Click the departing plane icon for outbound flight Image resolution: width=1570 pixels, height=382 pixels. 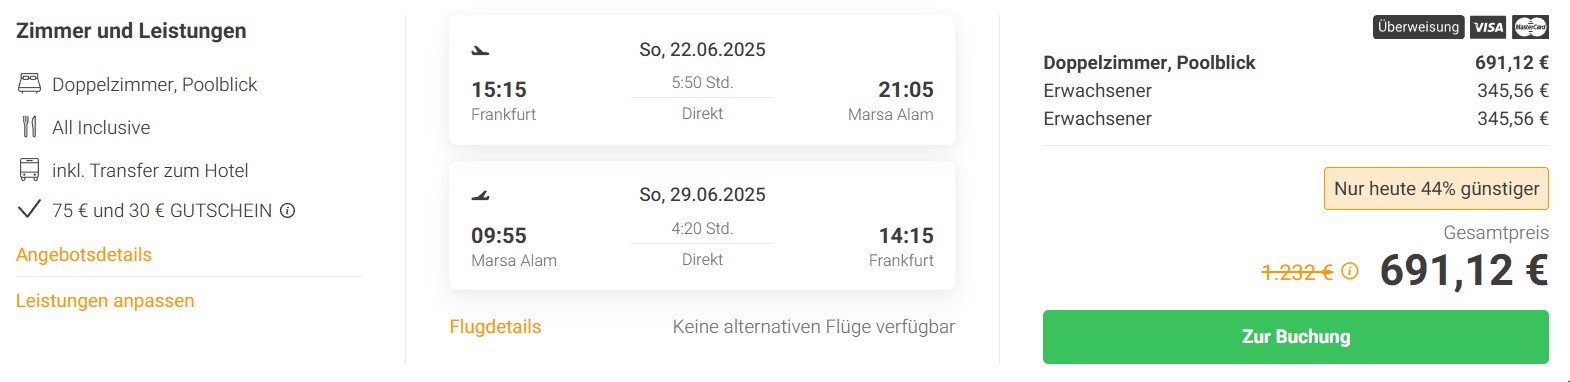(481, 50)
